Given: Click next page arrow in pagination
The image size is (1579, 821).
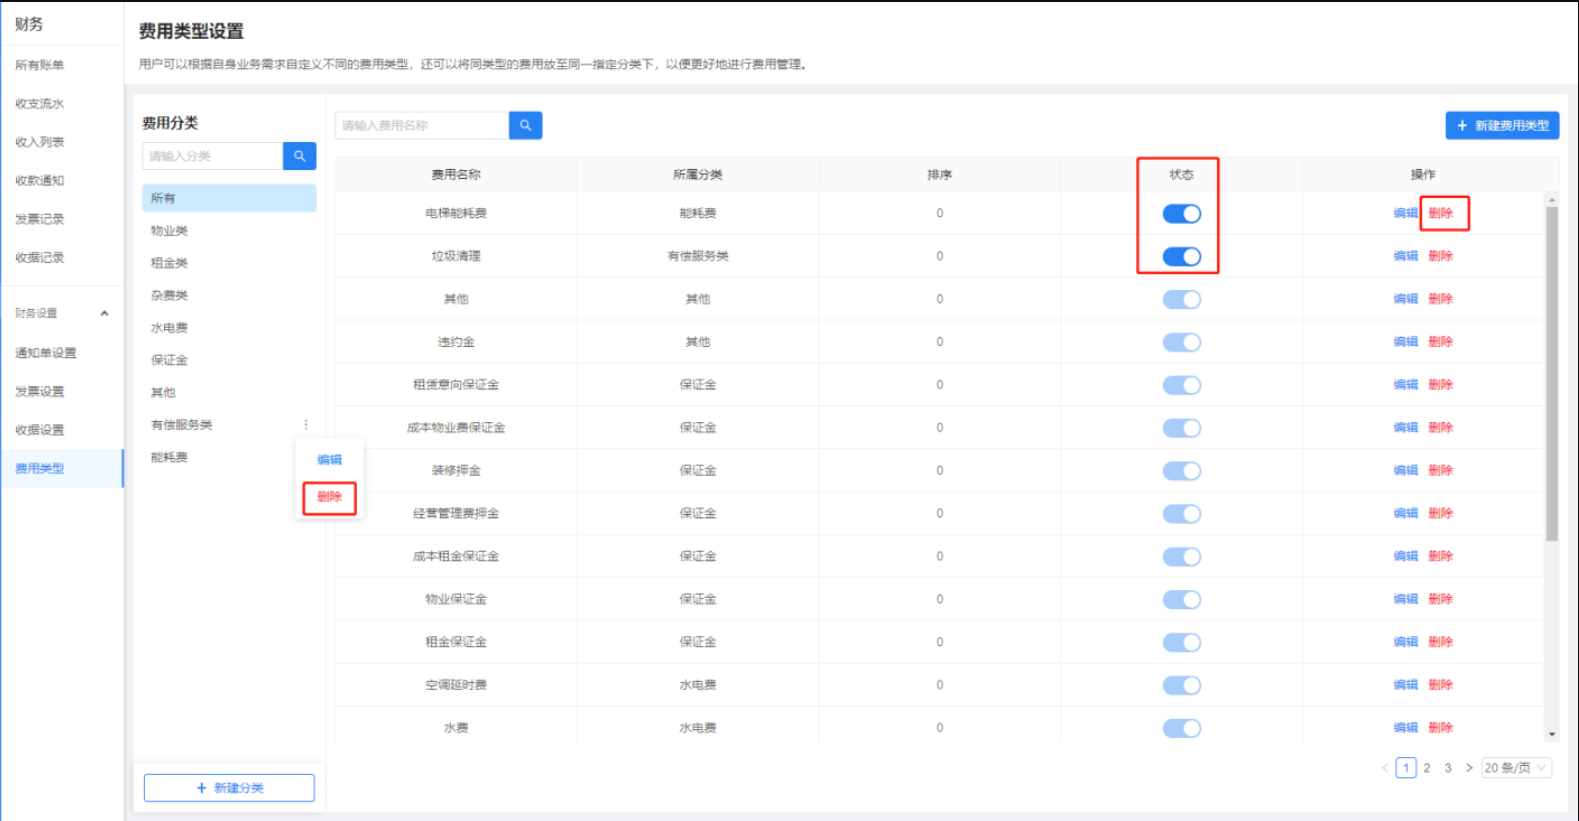Looking at the screenshot, I should 1469,768.
